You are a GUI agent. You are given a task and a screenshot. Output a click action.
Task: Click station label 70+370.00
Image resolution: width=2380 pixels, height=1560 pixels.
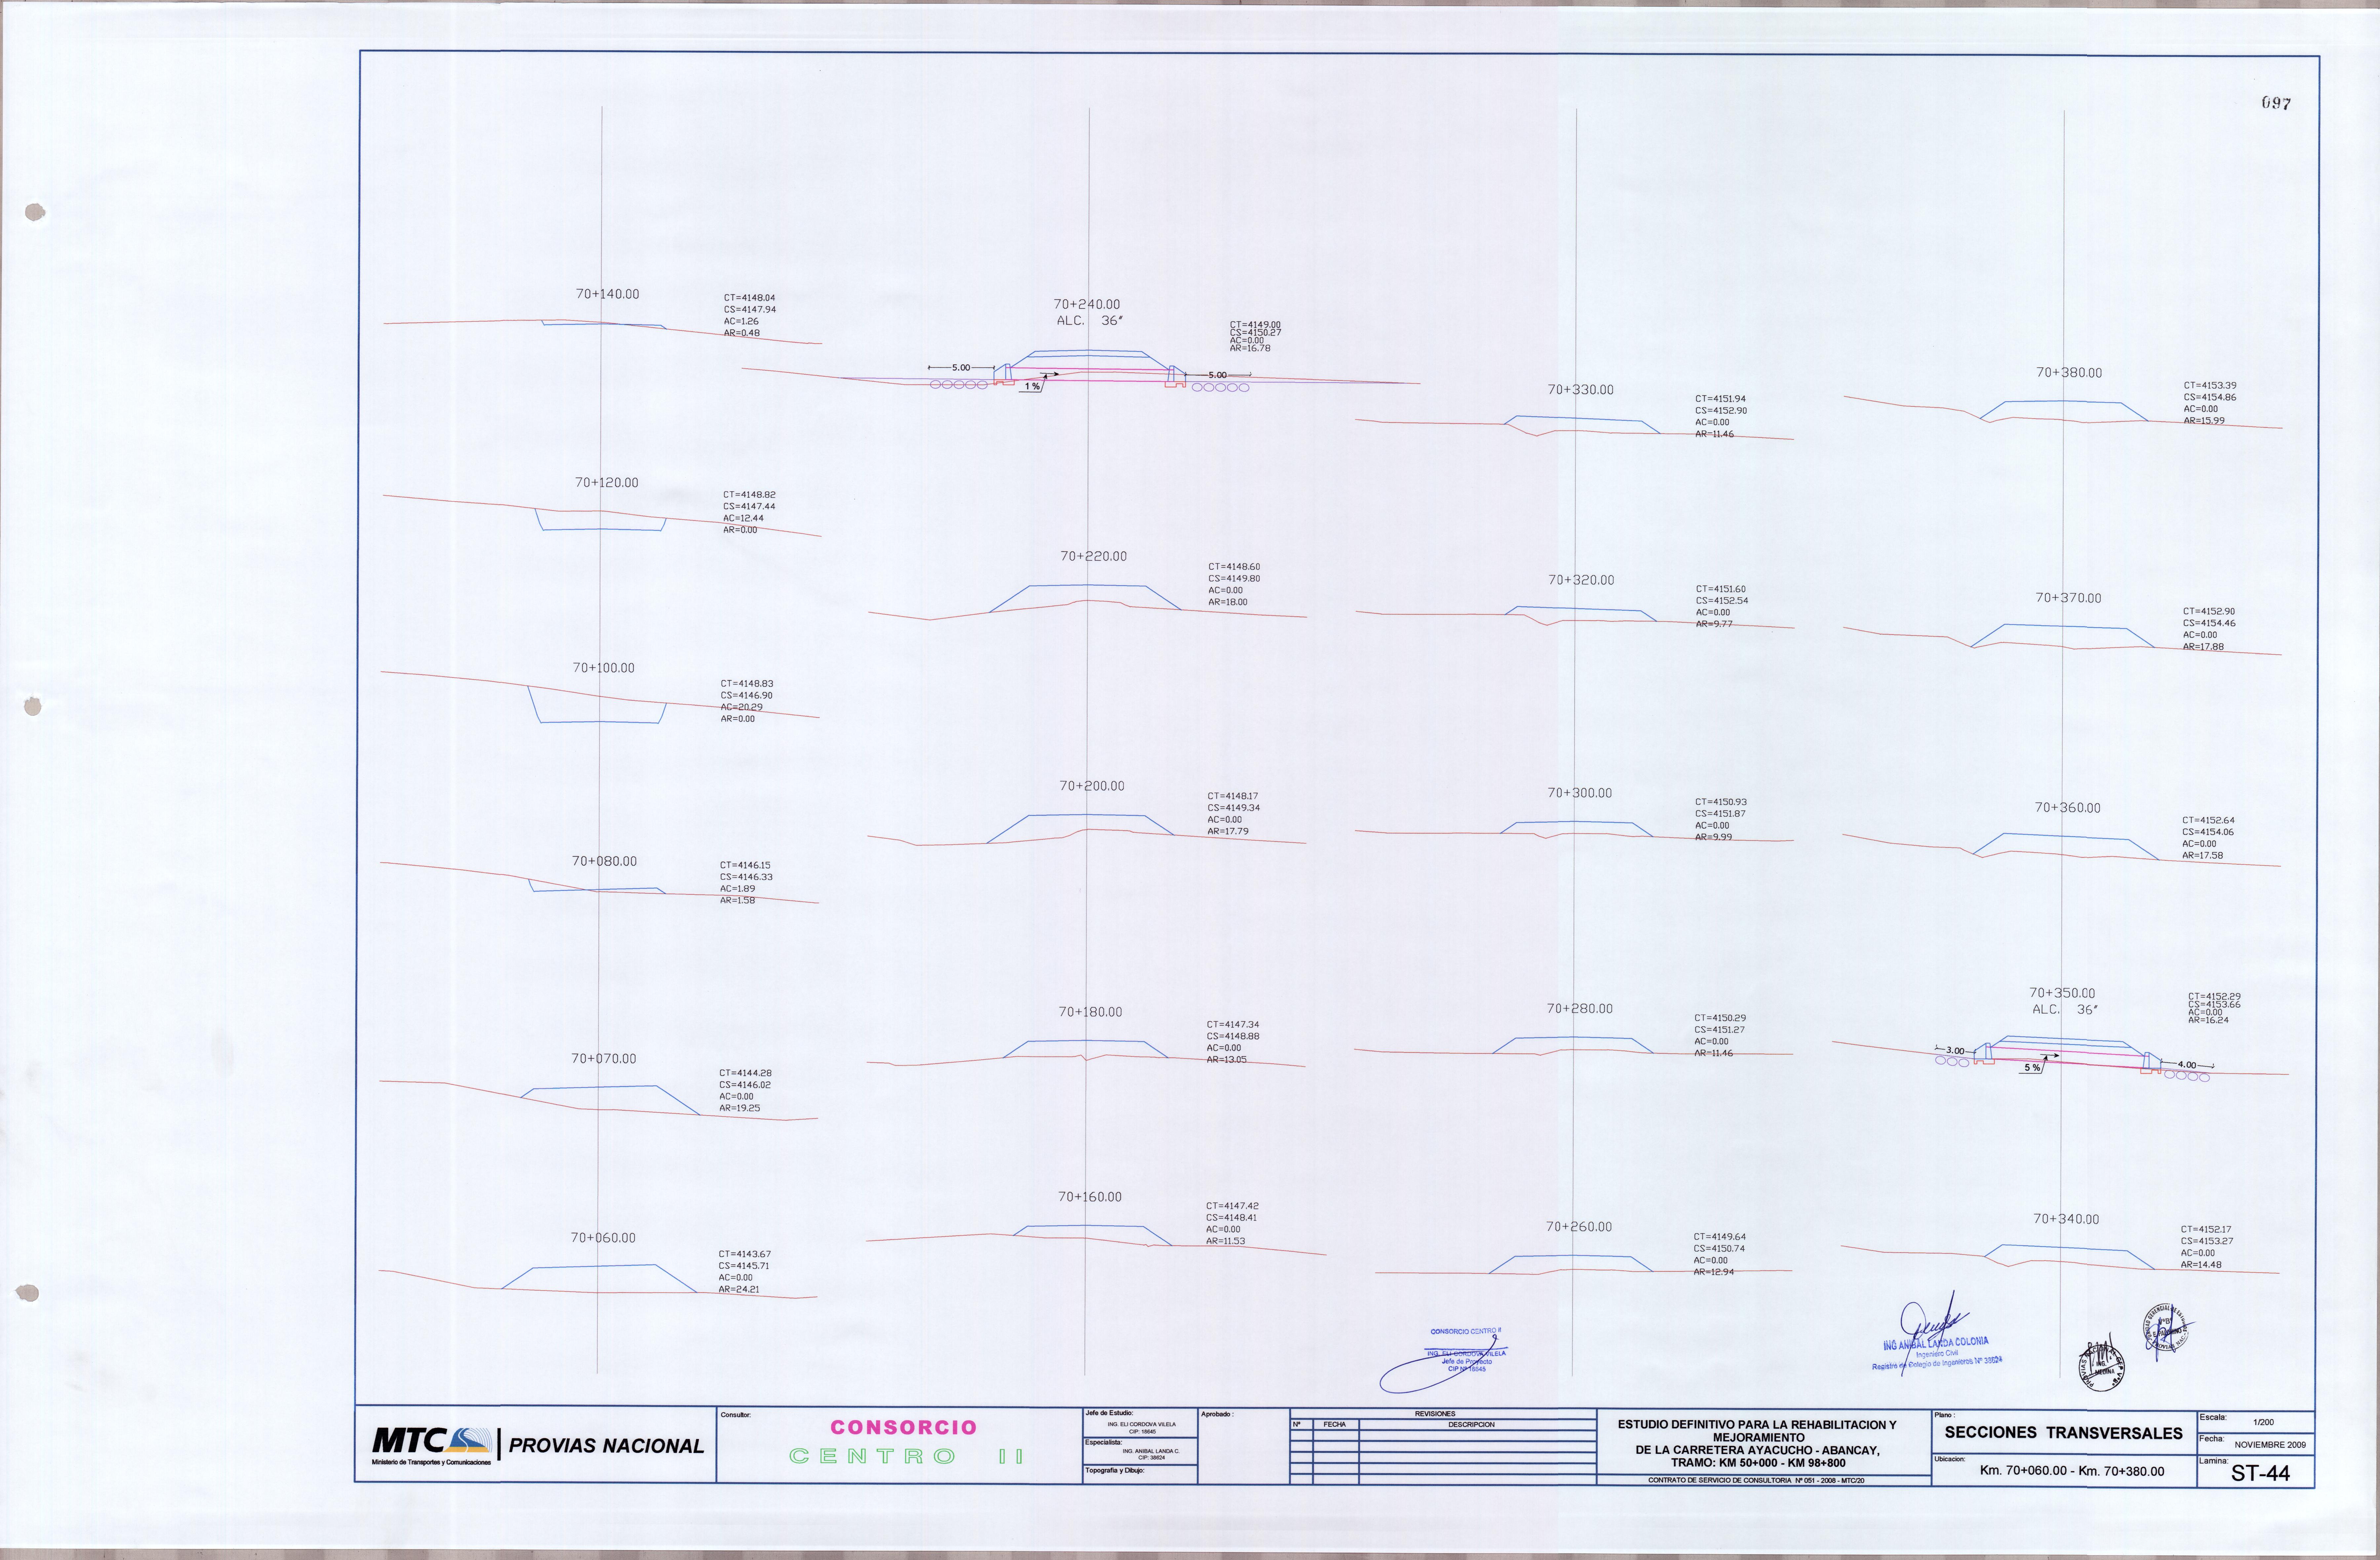pyautogui.click(x=2068, y=598)
